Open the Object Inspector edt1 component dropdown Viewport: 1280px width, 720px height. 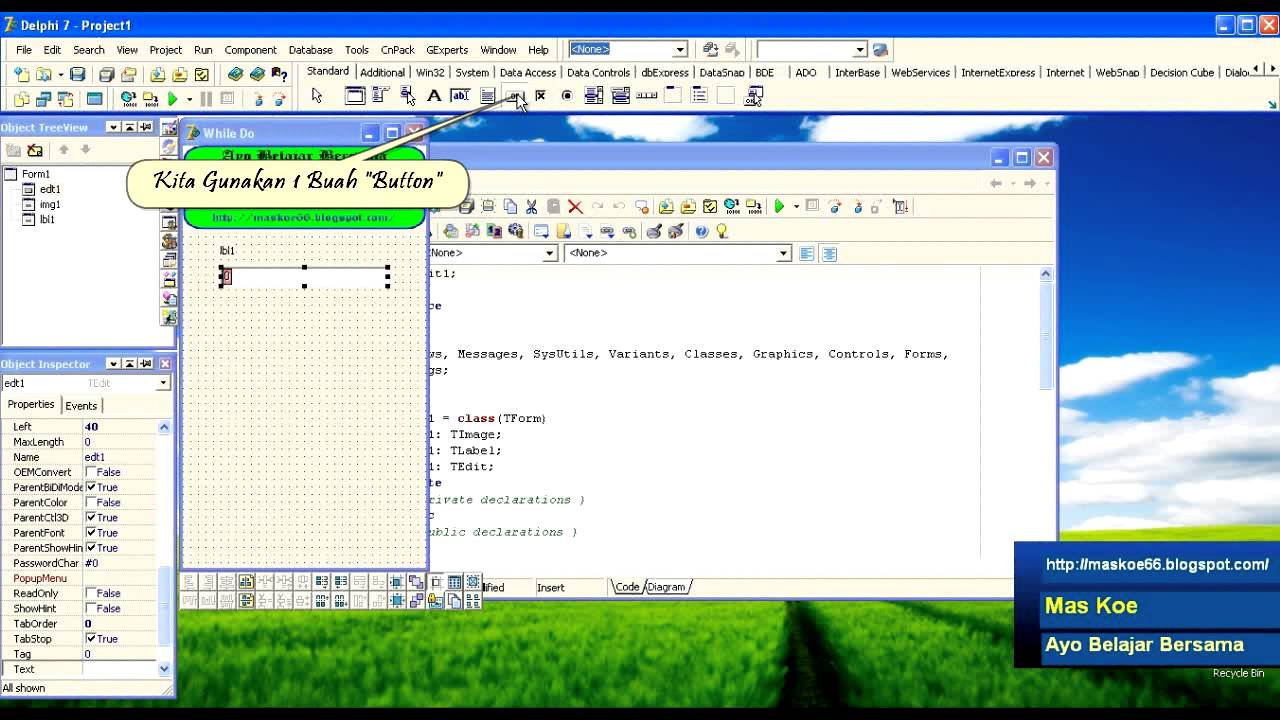click(x=163, y=383)
